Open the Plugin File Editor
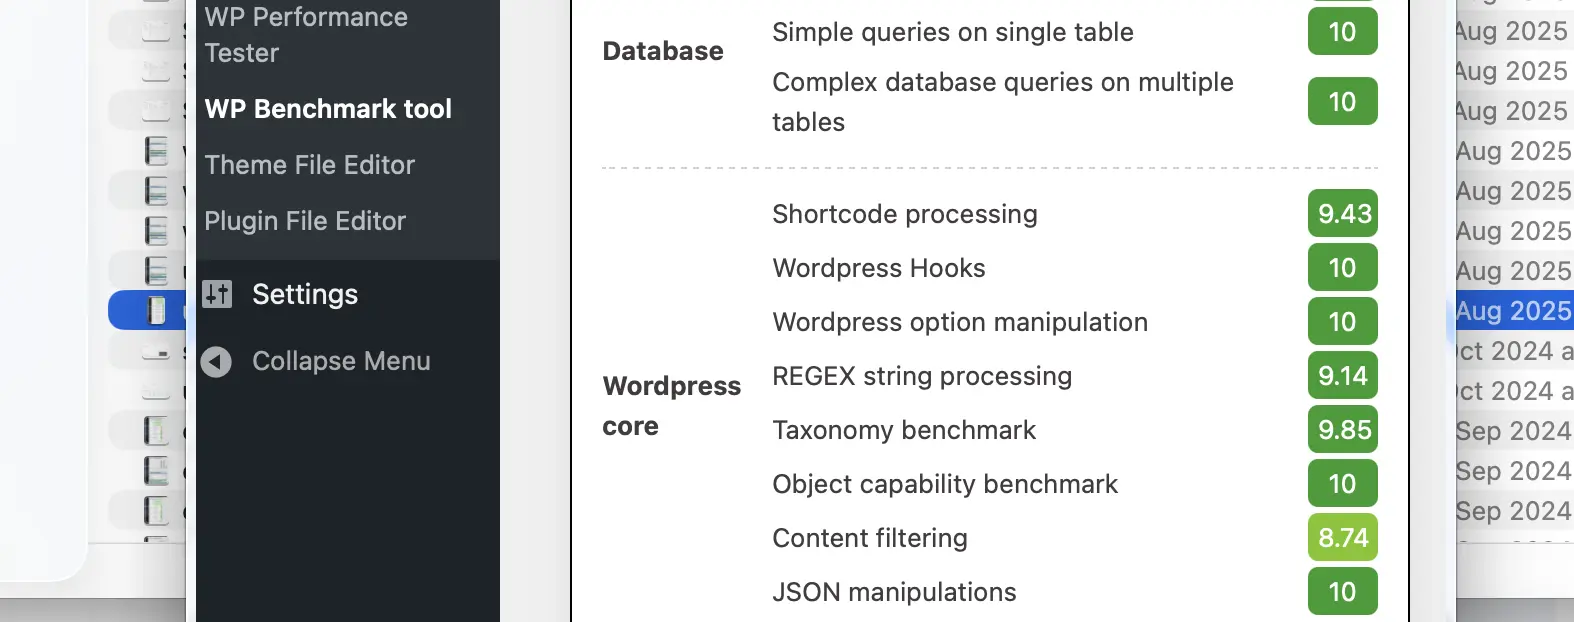Viewport: 1574px width, 622px height. [x=305, y=221]
